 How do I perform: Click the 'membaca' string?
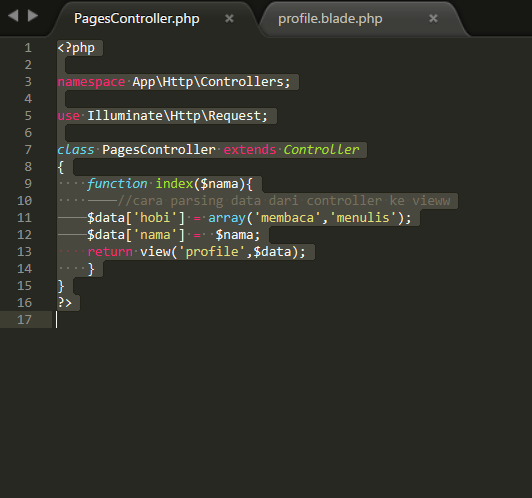[287, 218]
